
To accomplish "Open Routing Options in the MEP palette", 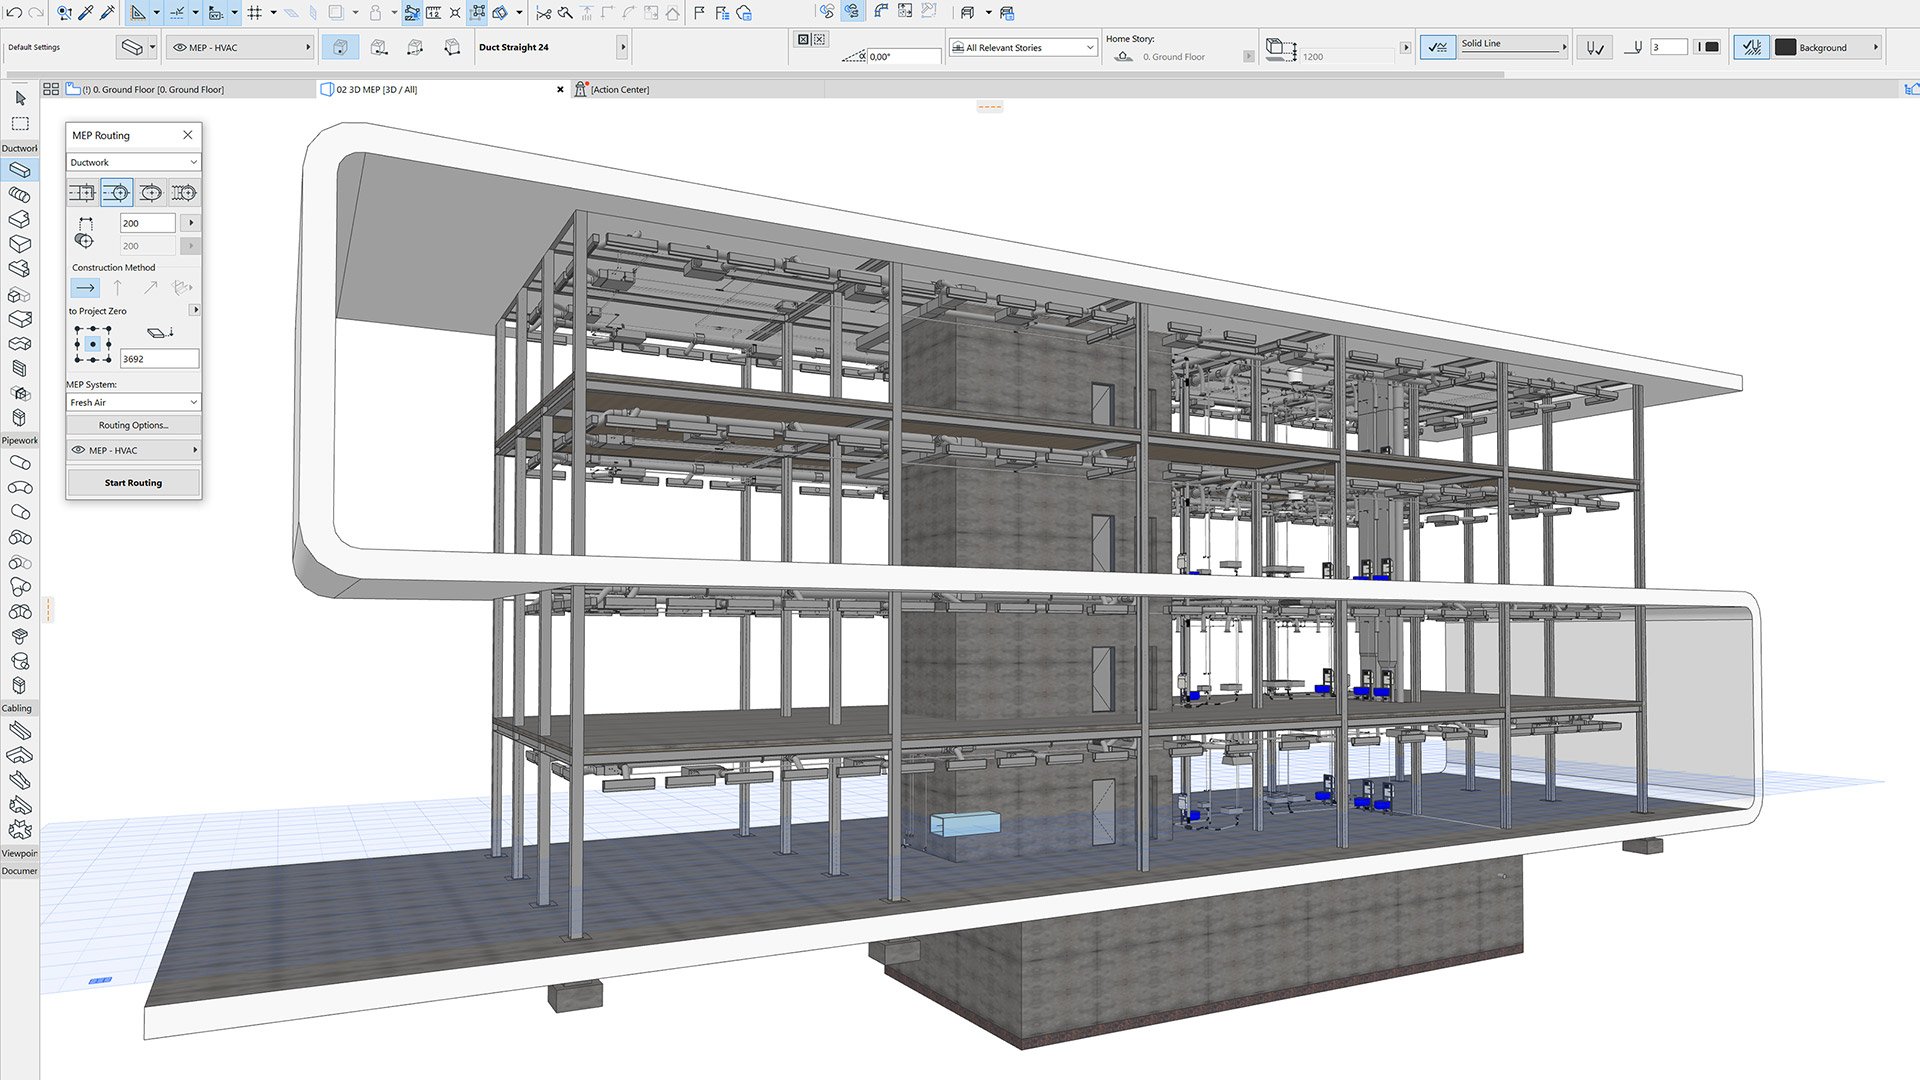I will (132, 425).
